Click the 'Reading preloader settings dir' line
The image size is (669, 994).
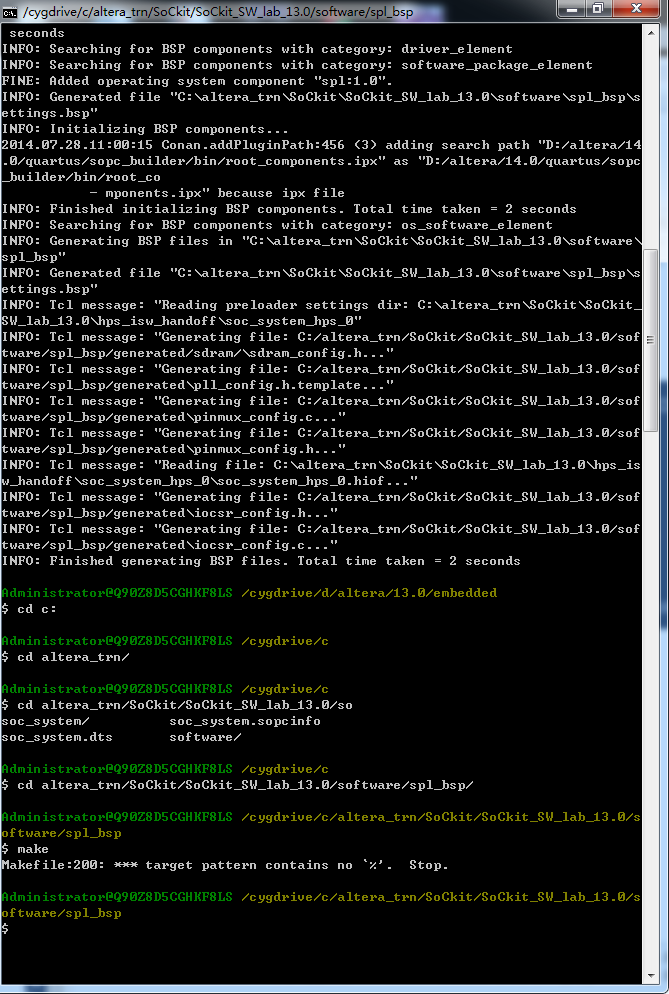pos(321,305)
